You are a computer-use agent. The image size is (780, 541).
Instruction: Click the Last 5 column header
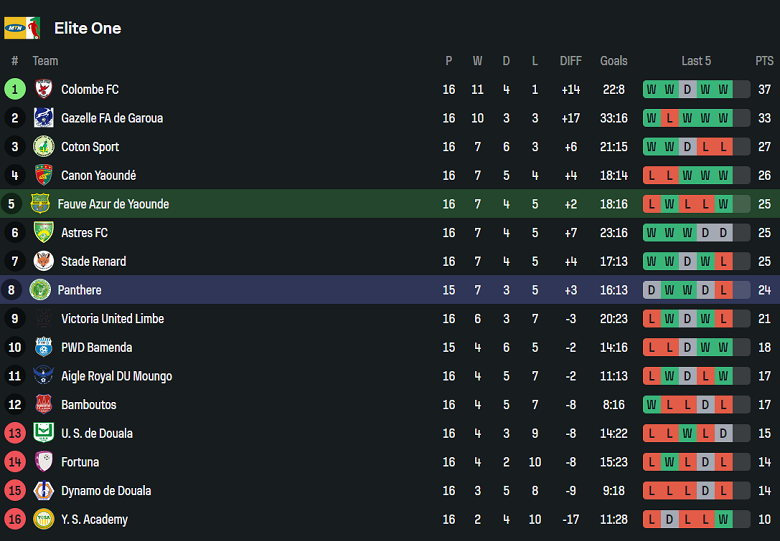pyautogui.click(x=696, y=61)
